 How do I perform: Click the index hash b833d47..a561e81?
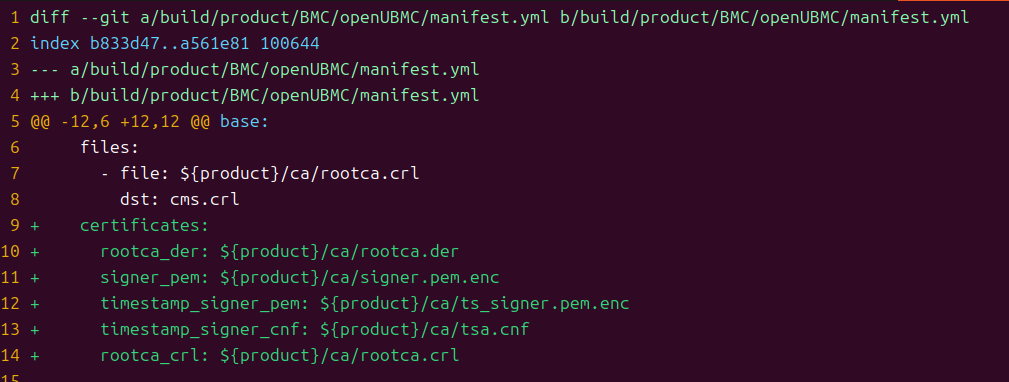pyautogui.click(x=165, y=44)
